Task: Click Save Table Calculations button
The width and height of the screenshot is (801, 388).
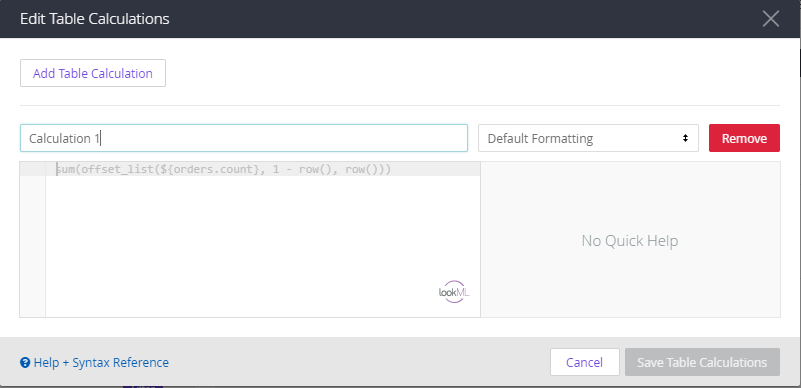Action: (x=702, y=362)
